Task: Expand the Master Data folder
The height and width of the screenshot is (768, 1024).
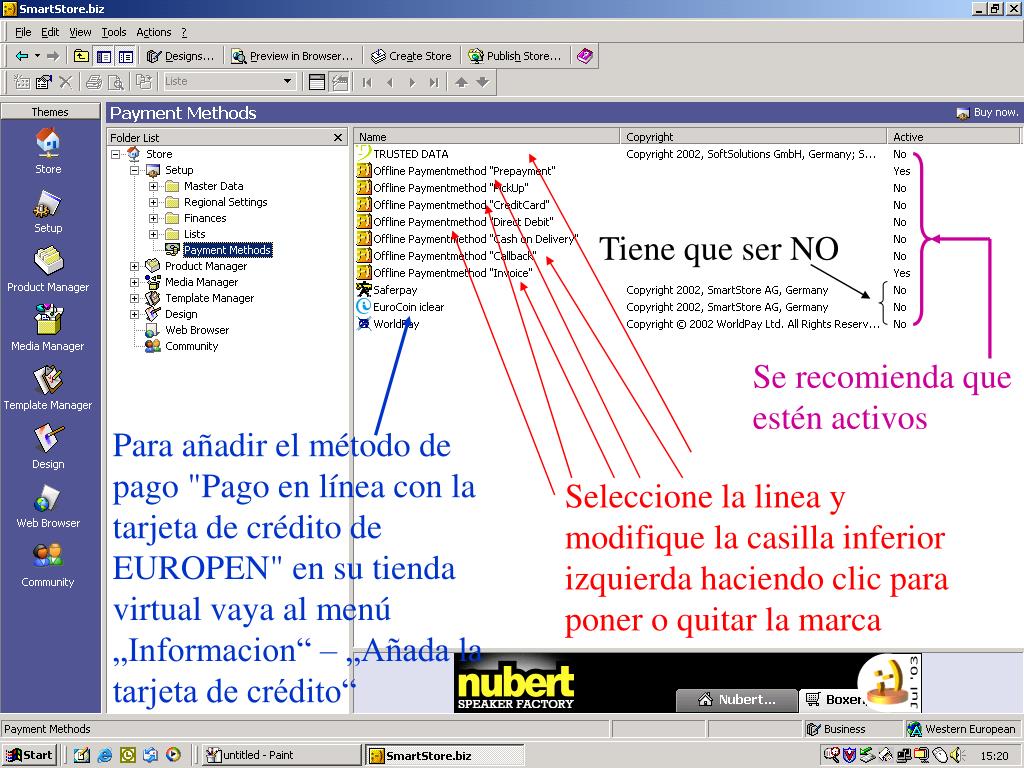Action: pos(153,187)
